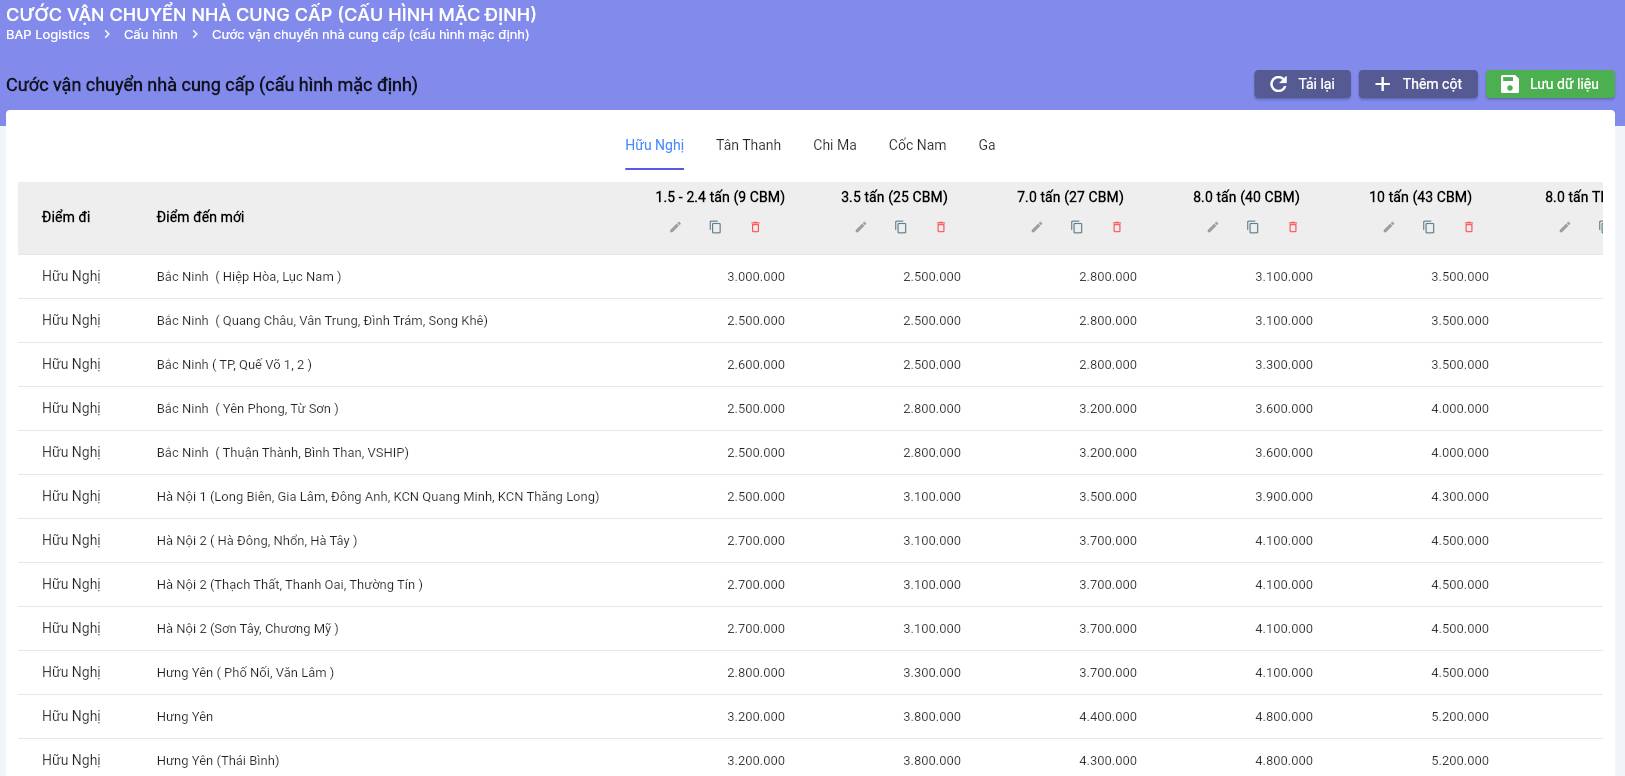Duplicate the 3.5 tấn (25 CBM) column
Image resolution: width=1625 pixels, height=776 pixels.
(901, 227)
